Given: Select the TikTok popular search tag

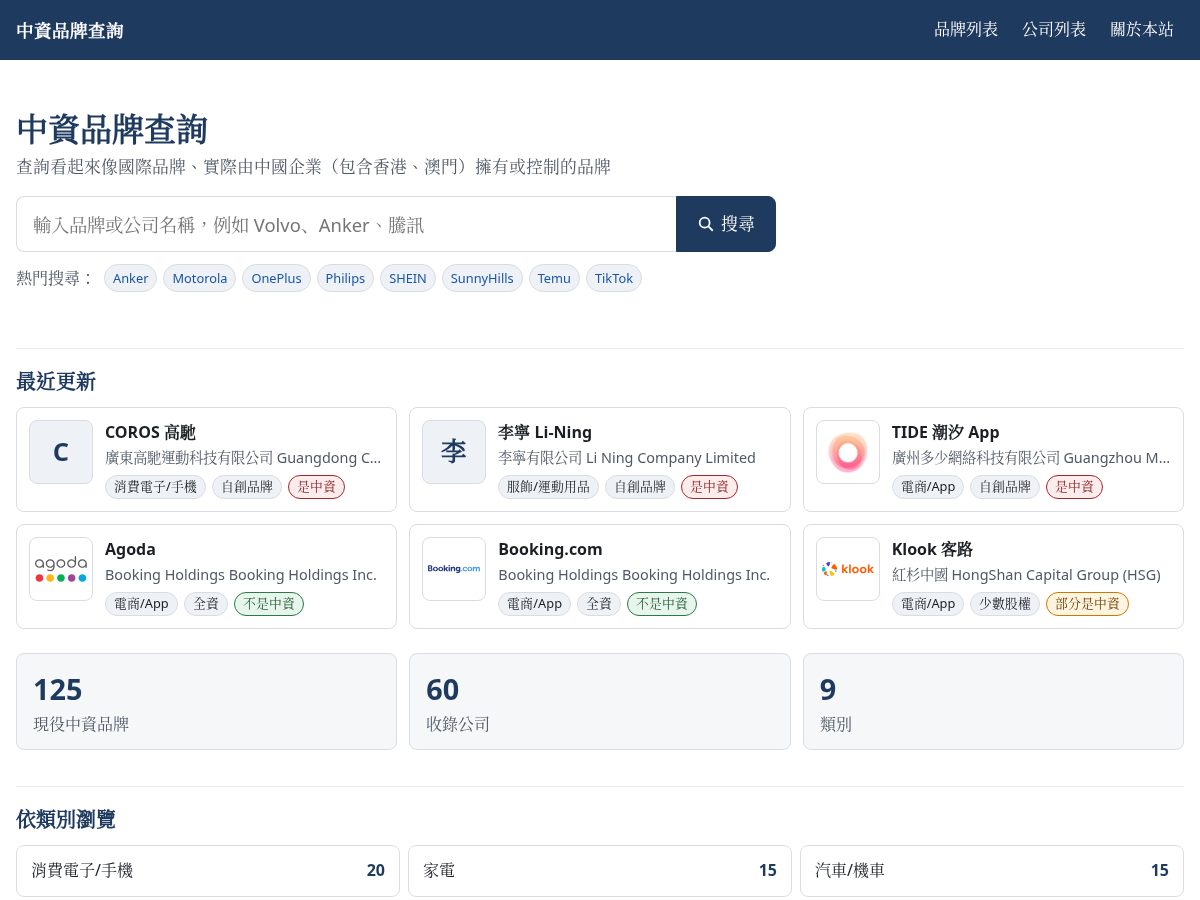Looking at the screenshot, I should [614, 278].
